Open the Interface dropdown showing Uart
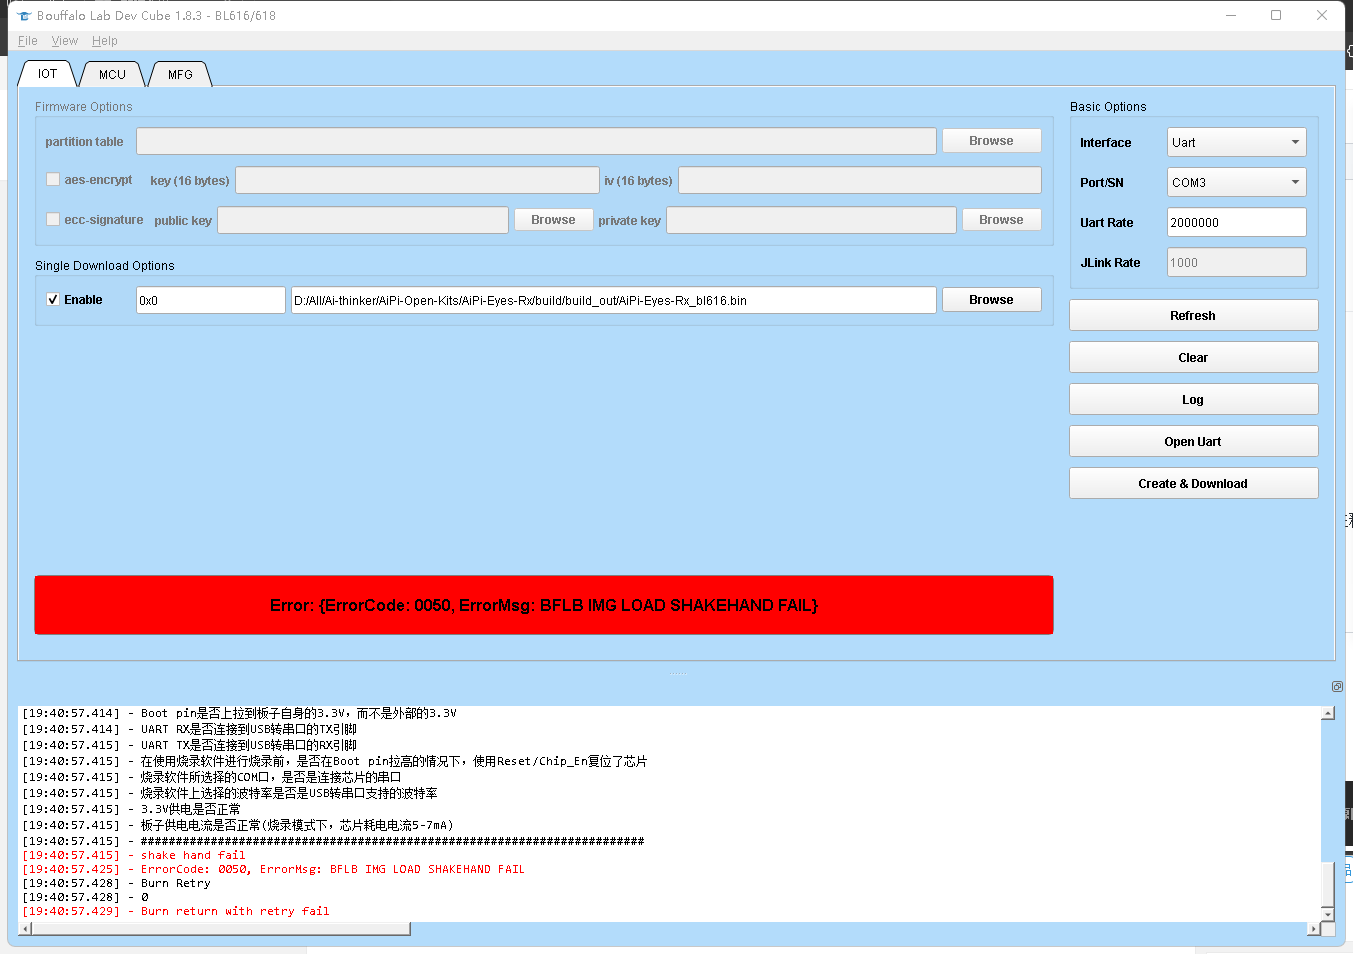Viewport: 1353px width, 954px height. pos(1237,142)
